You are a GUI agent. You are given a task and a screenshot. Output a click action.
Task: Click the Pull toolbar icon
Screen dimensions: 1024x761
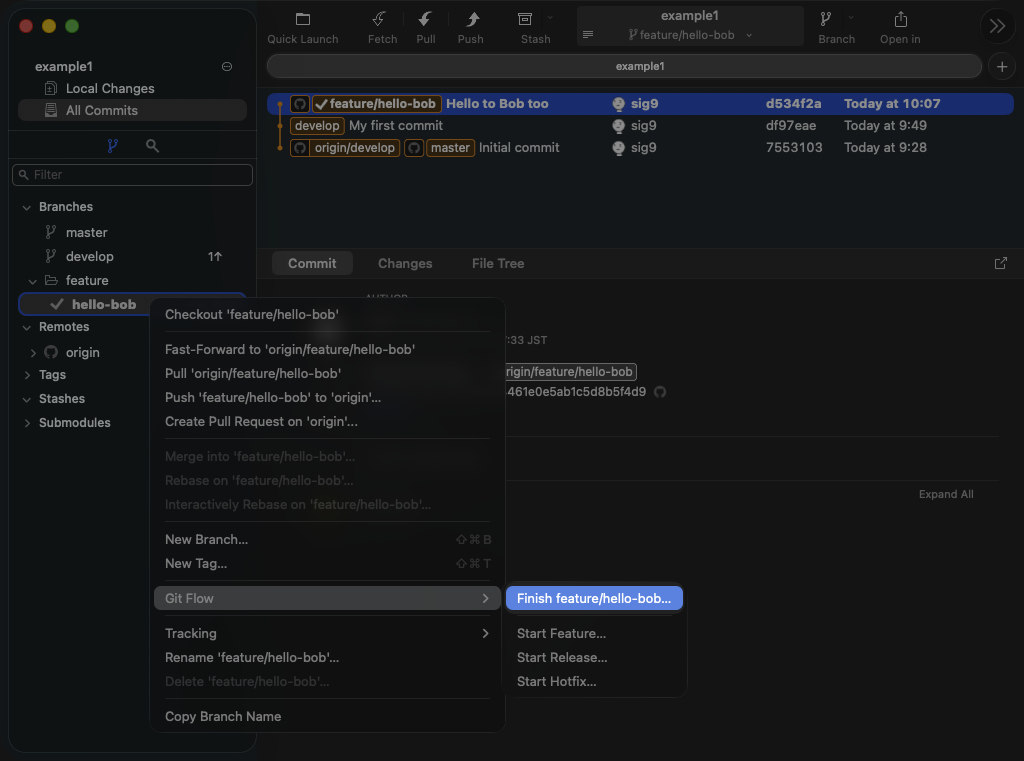[425, 20]
